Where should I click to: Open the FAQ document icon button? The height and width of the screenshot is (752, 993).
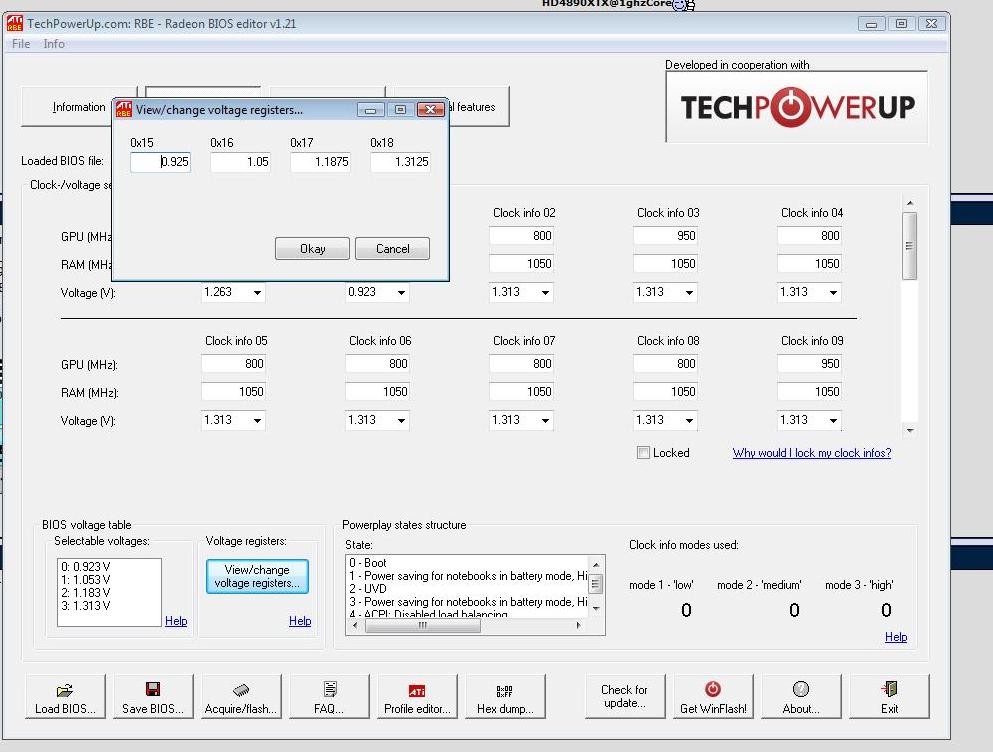329,696
